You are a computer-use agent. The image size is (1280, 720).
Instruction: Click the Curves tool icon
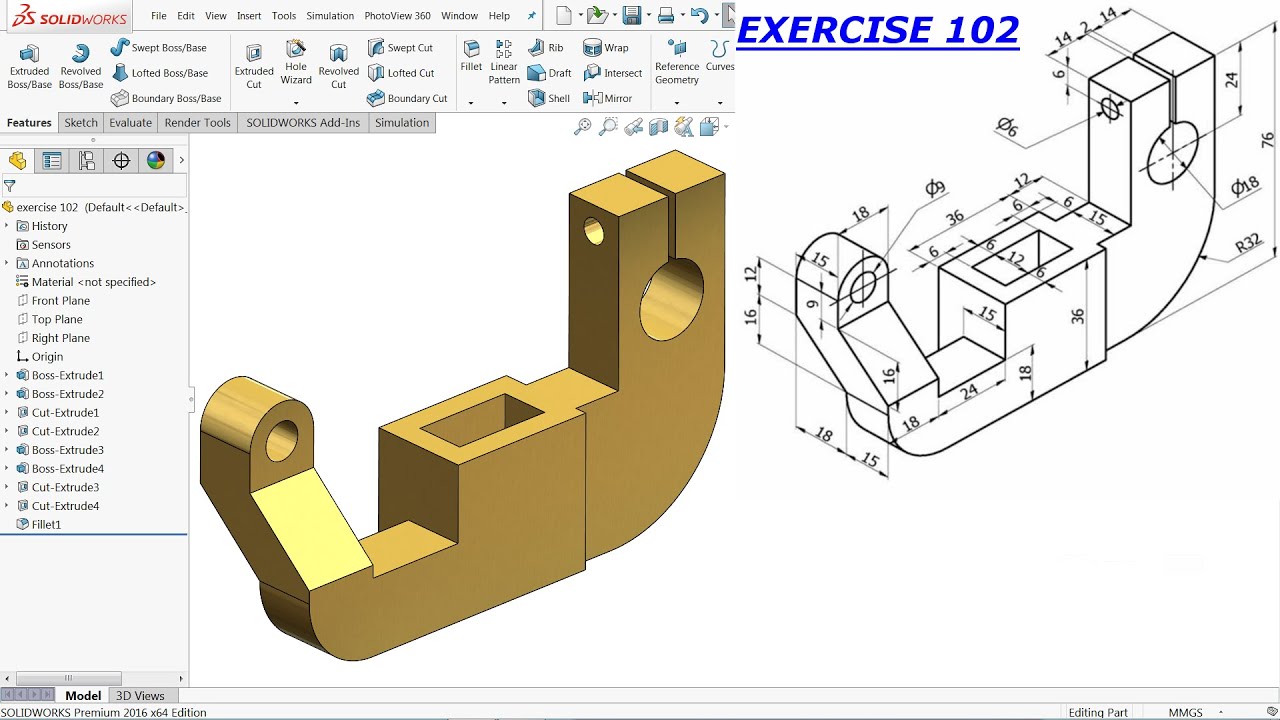coord(719,48)
